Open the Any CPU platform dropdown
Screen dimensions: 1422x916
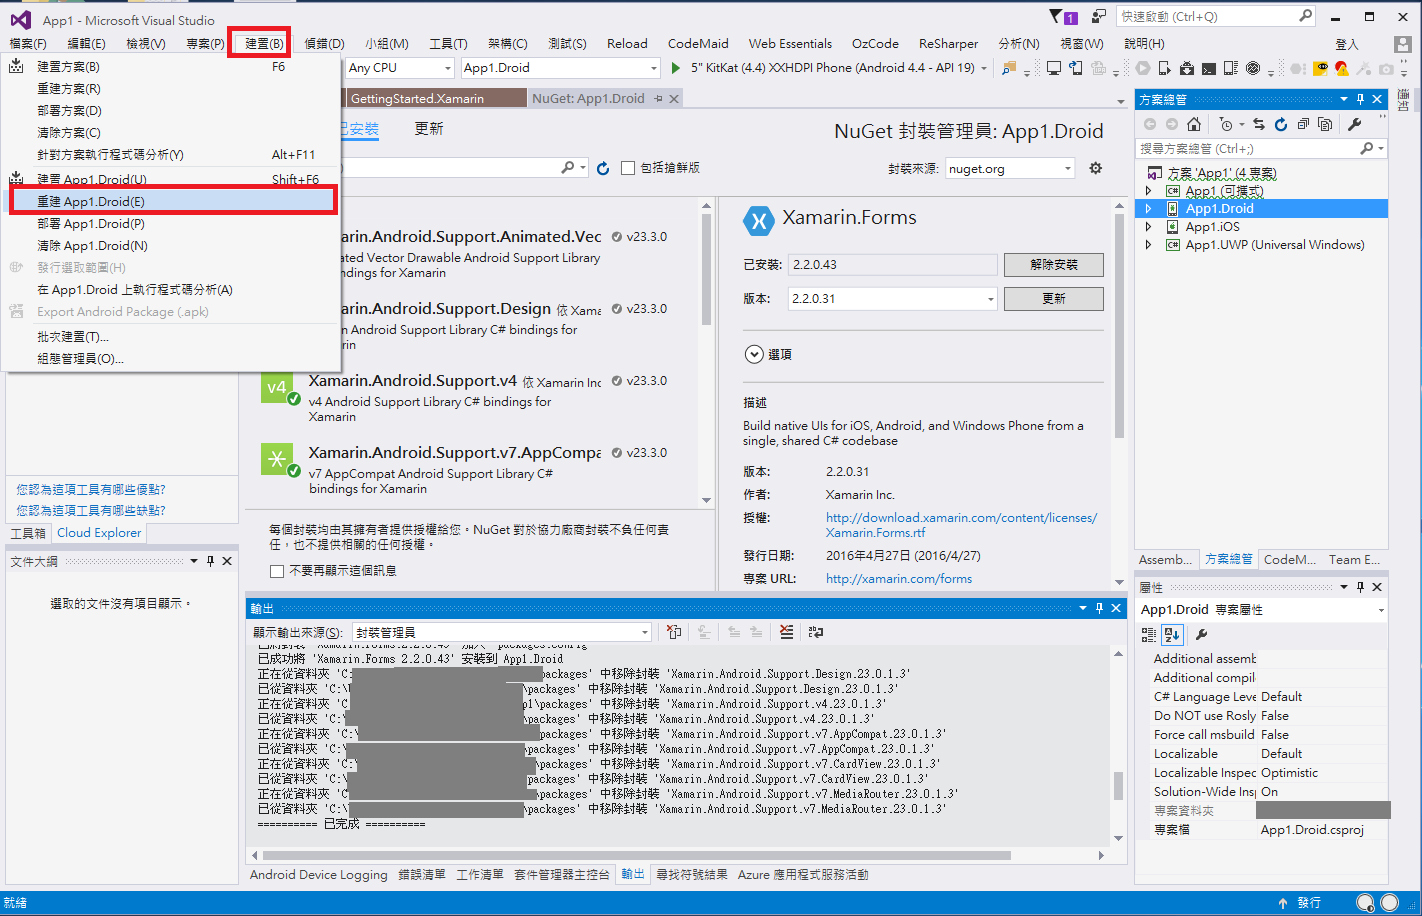[x=400, y=68]
